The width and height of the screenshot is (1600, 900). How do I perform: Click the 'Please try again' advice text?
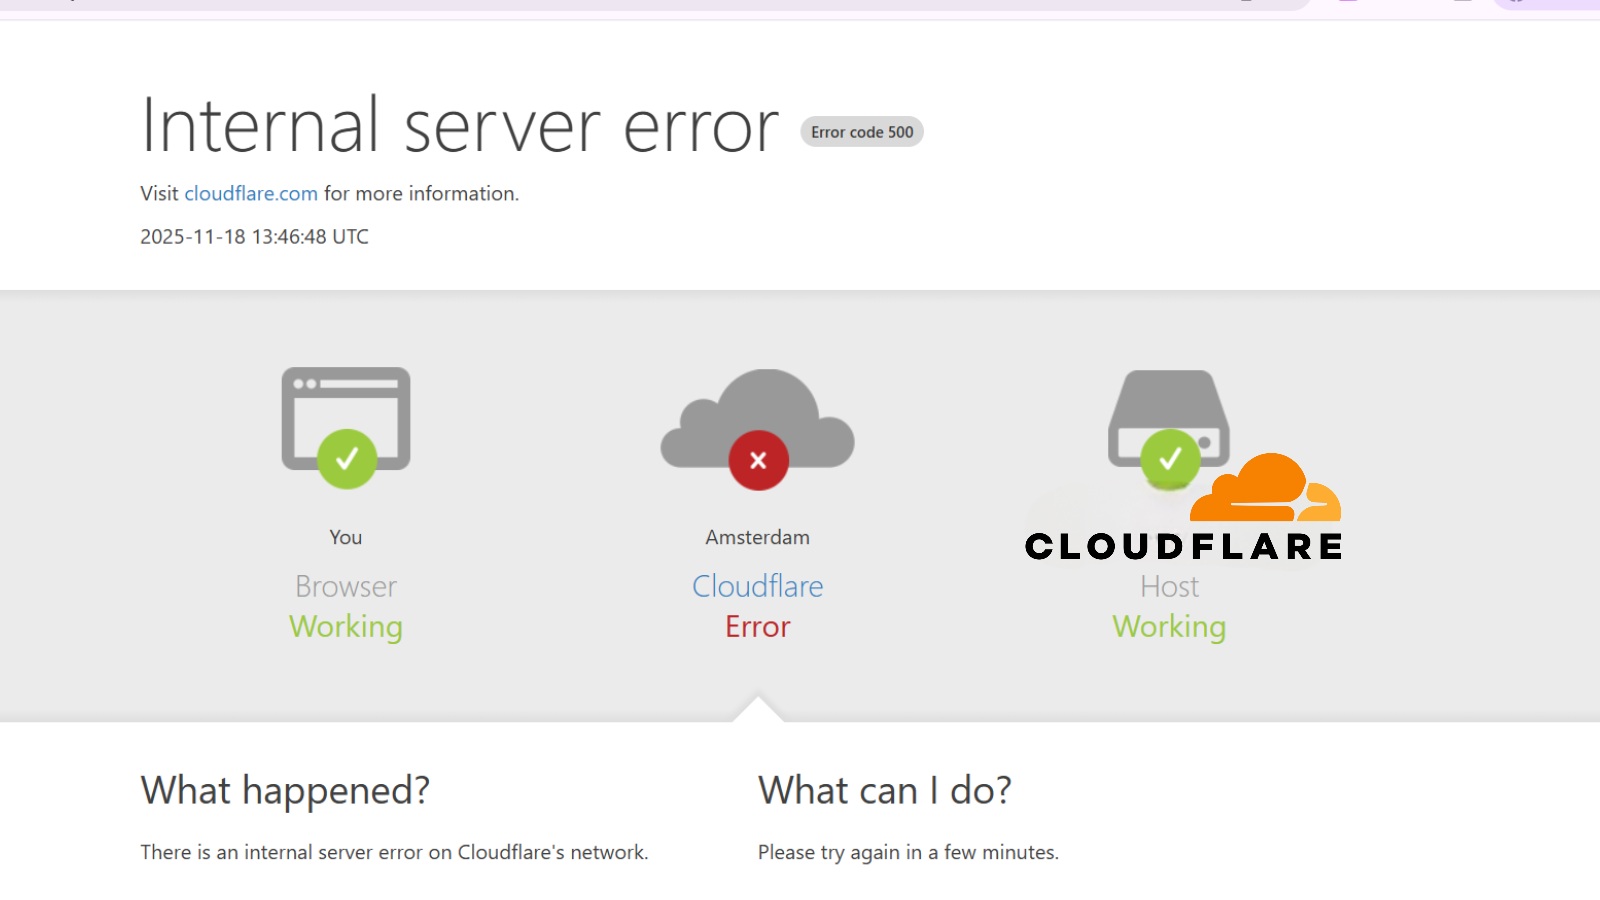point(908,852)
